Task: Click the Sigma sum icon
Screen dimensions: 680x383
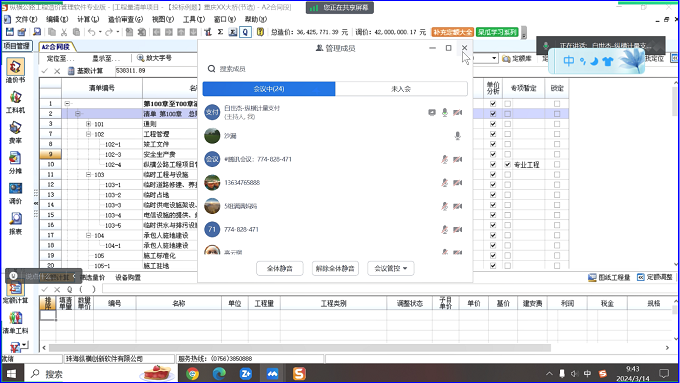Action: [220, 32]
